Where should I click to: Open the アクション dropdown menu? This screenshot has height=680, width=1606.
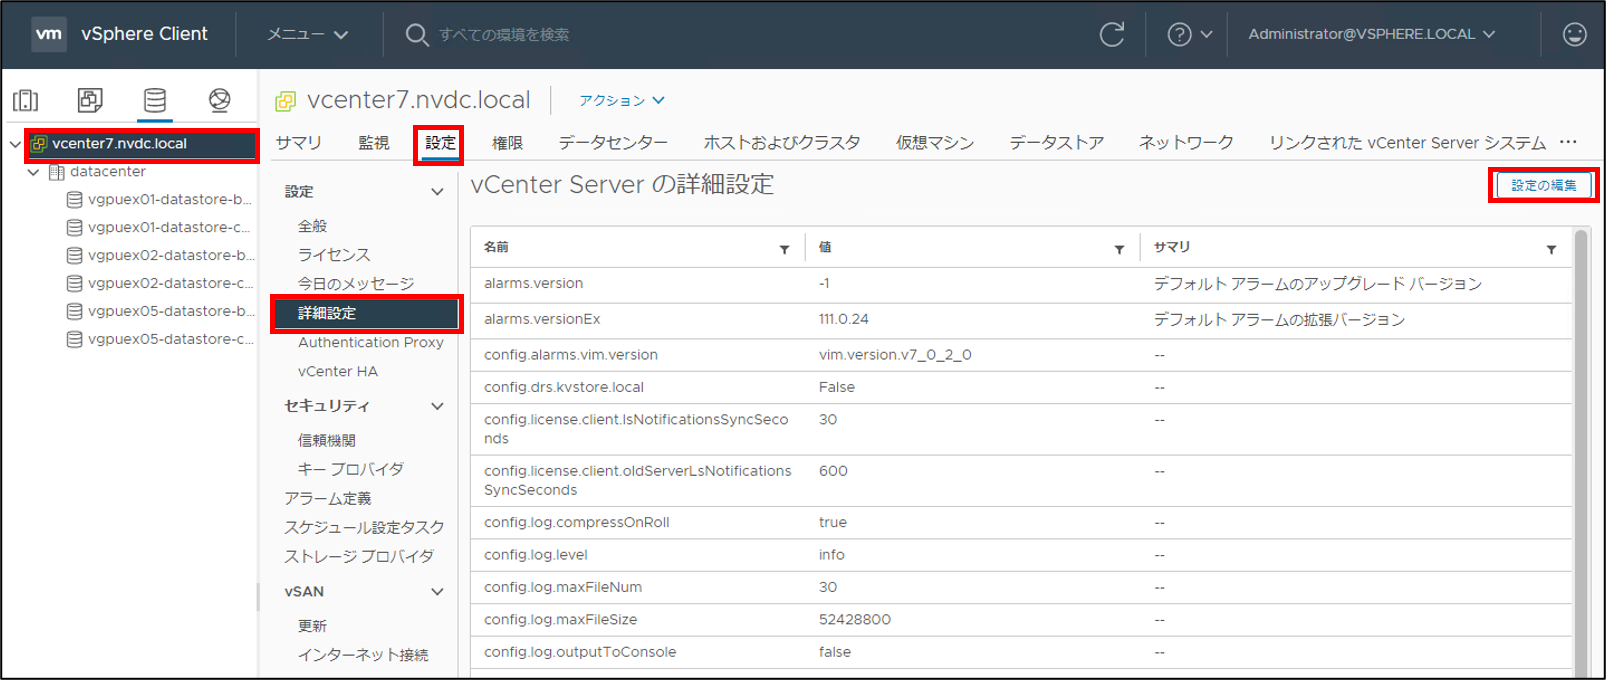622,100
